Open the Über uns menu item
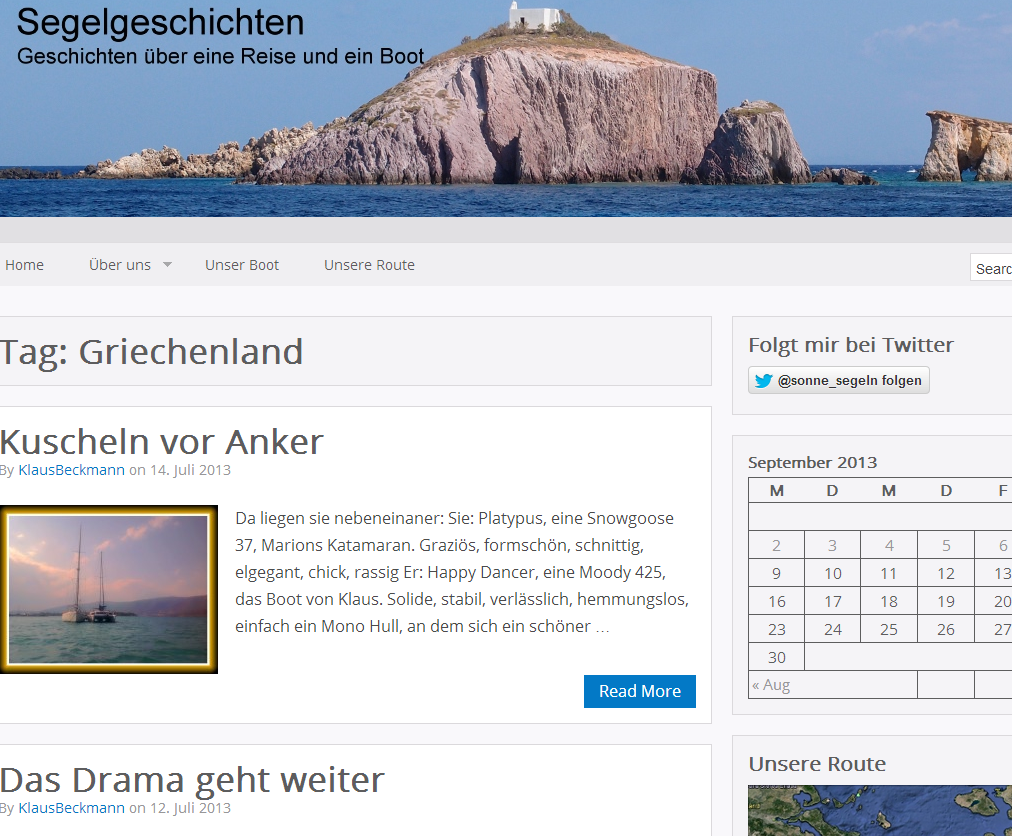The image size is (1012, 836). click(x=120, y=265)
